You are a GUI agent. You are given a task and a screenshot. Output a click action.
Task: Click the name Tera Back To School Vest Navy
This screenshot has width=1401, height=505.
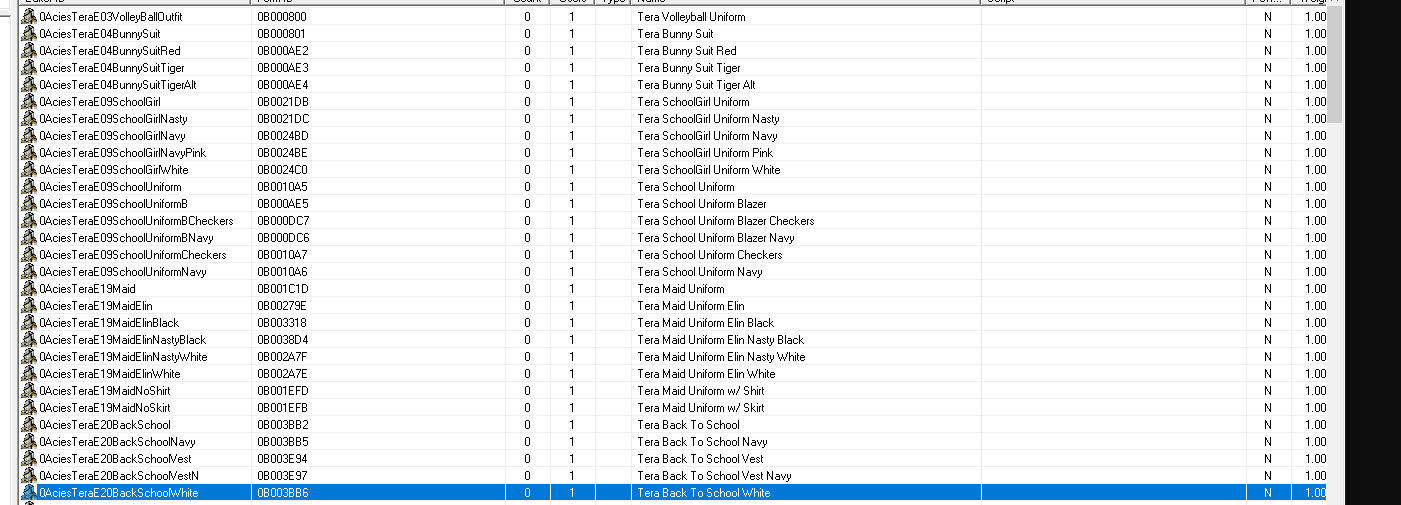tap(714, 476)
